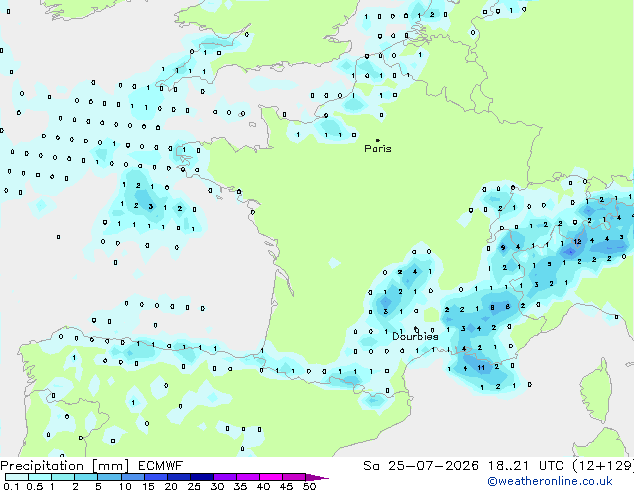Select the 15–20 mm legend swatch
634x490 pixels.
[x=156, y=477]
